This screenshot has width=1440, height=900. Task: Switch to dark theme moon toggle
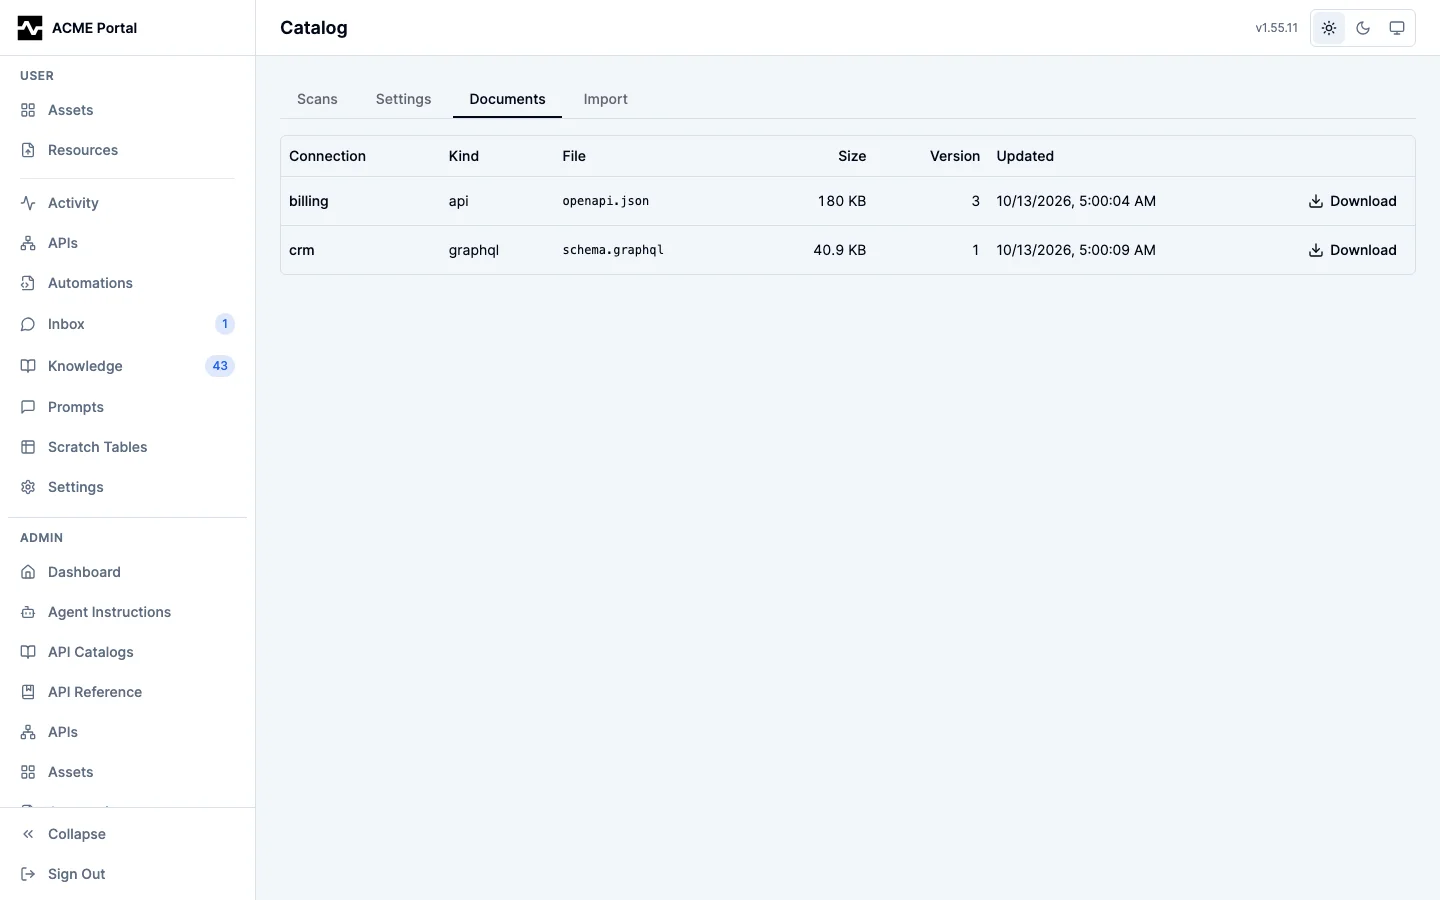click(x=1363, y=28)
